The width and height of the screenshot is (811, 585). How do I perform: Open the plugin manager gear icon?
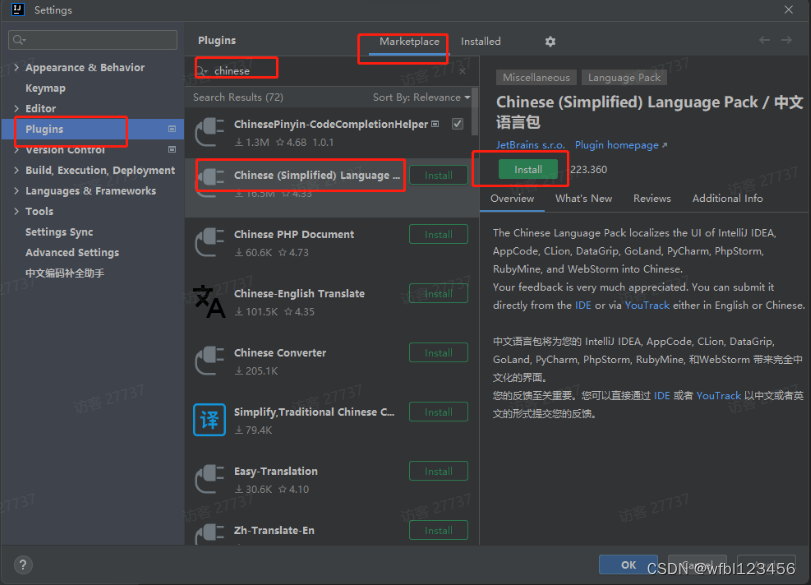pyautogui.click(x=548, y=41)
